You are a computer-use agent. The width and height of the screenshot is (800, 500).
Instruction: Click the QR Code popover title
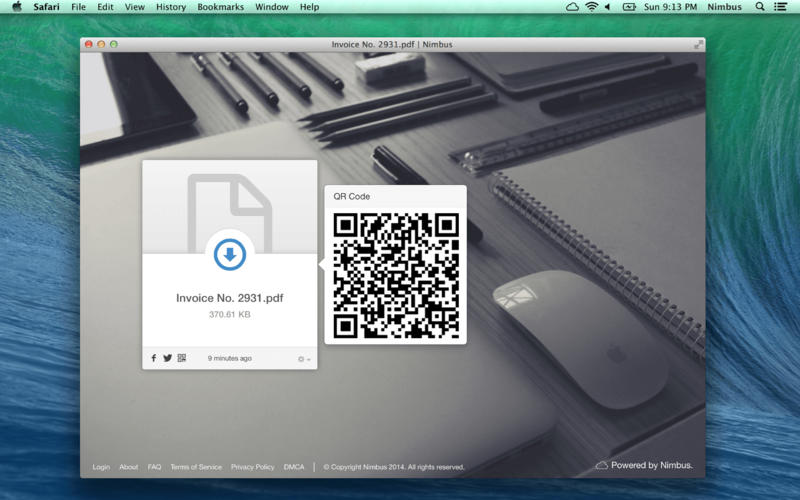click(x=352, y=196)
